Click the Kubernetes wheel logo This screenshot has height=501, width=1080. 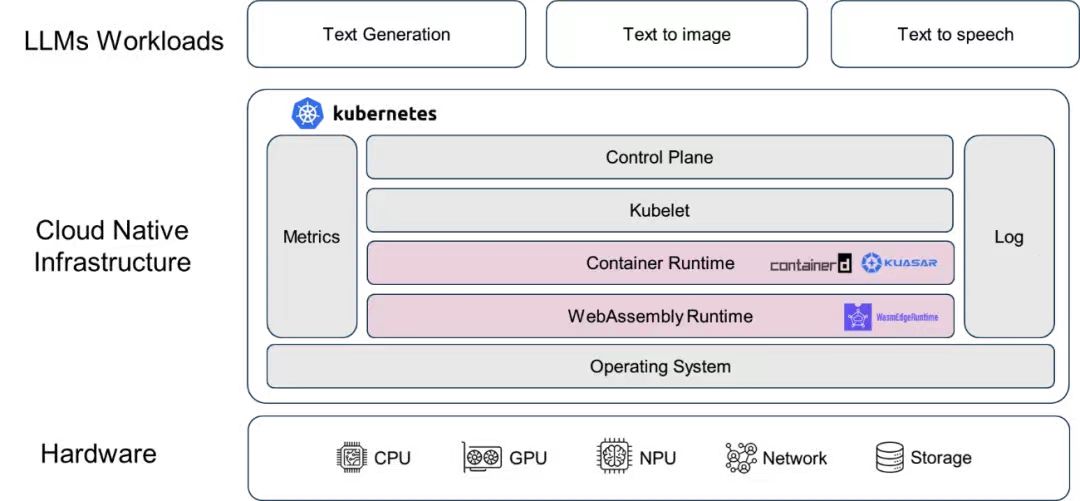[x=307, y=114]
